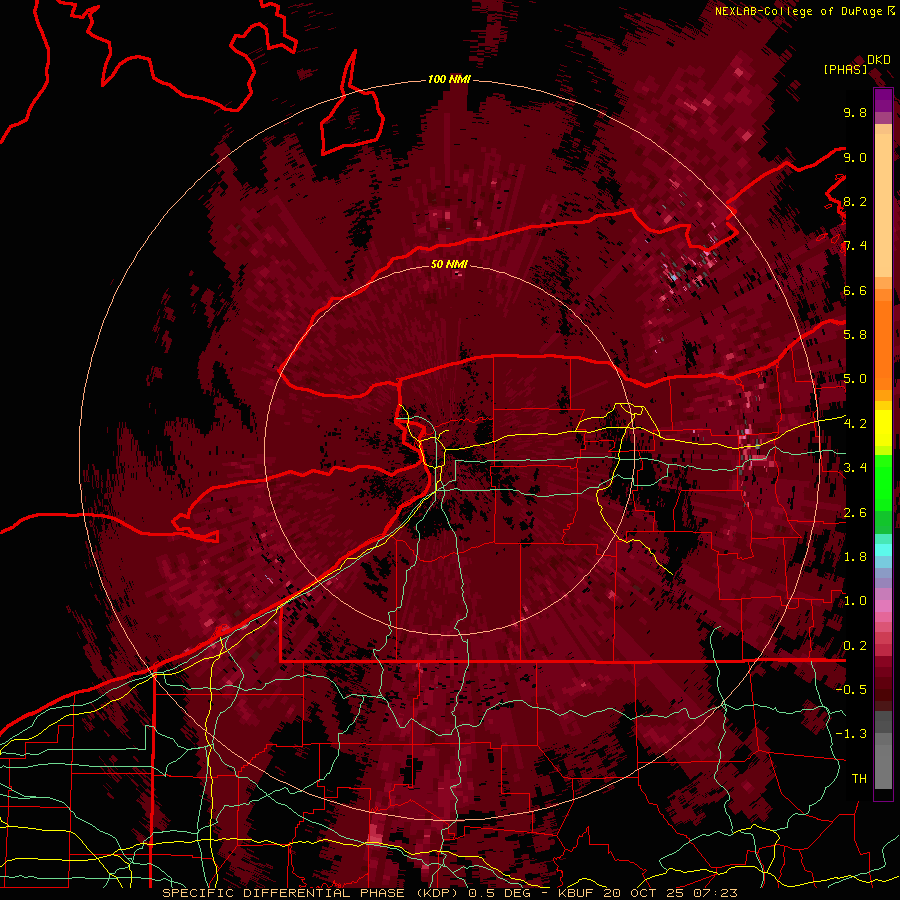900x900 pixels.
Task: Click the Specific Differential Phase caption text
Action: pos(309,893)
